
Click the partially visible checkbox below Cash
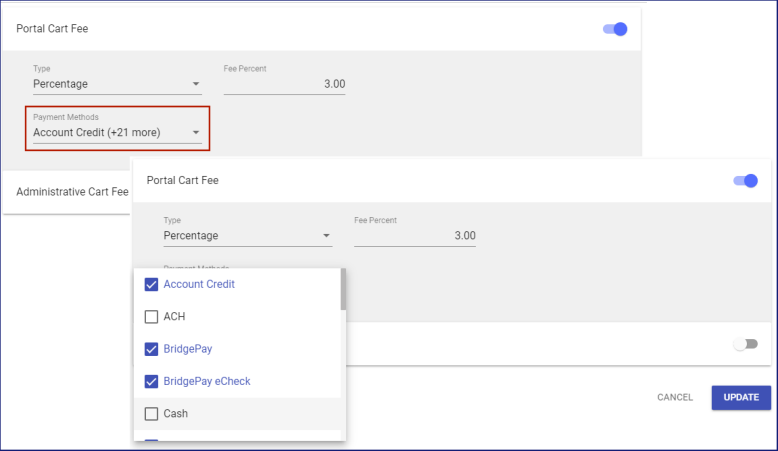coord(152,439)
